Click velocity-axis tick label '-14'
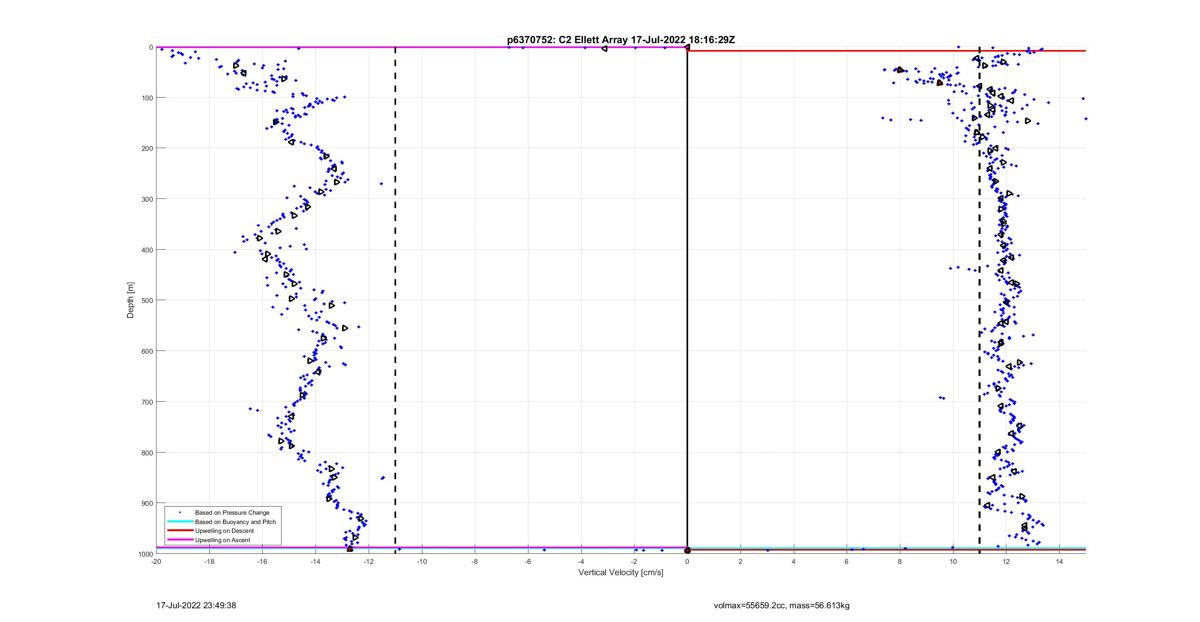 click(315, 562)
